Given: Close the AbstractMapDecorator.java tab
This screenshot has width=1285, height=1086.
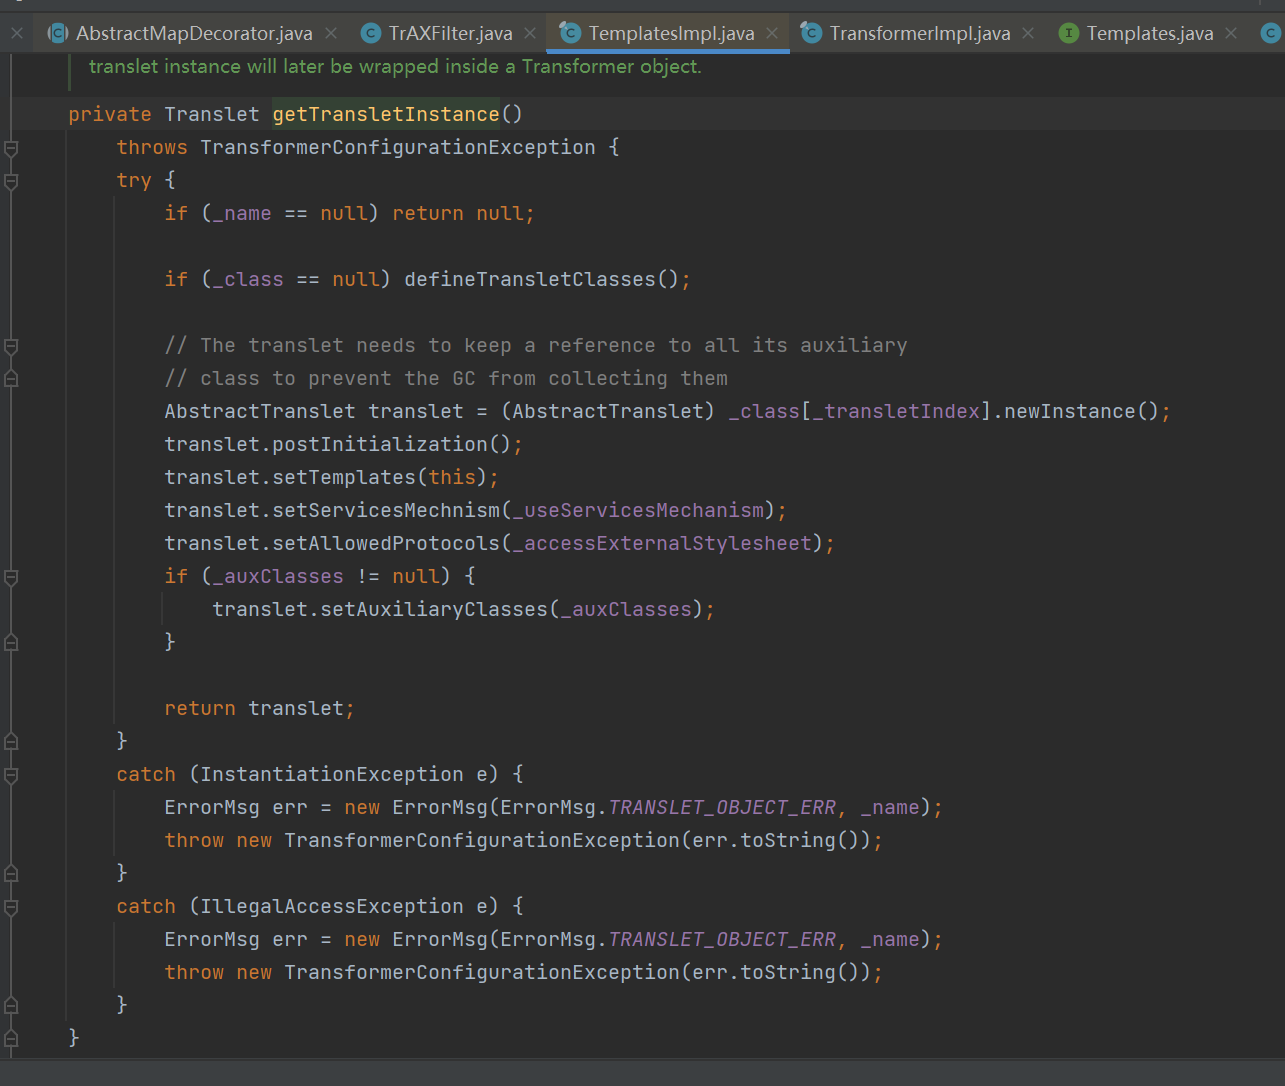Looking at the screenshot, I should click(x=331, y=33).
